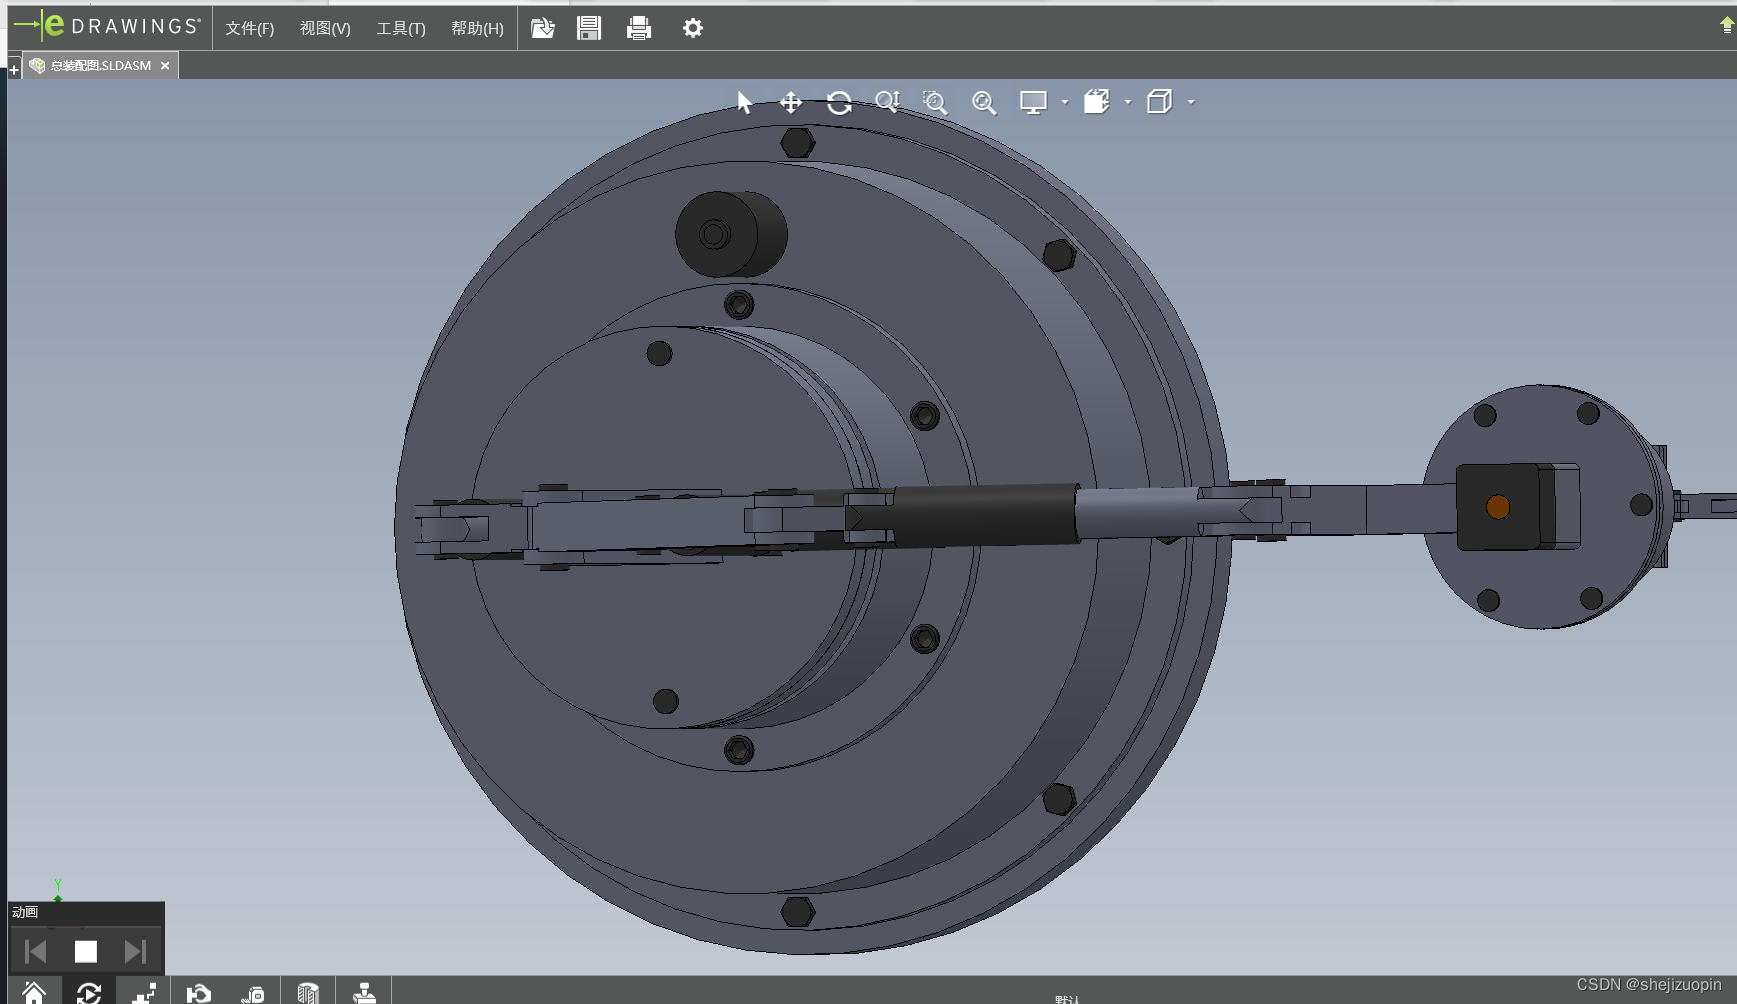Switch to the 总装配图.SLDASM tab
Image resolution: width=1737 pixels, height=1004 pixels.
click(x=100, y=65)
